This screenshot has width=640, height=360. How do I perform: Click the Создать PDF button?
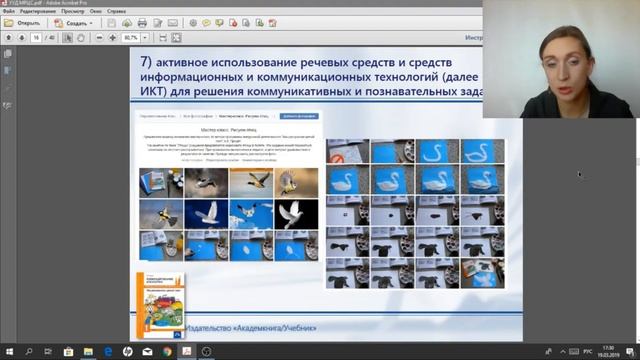point(70,23)
